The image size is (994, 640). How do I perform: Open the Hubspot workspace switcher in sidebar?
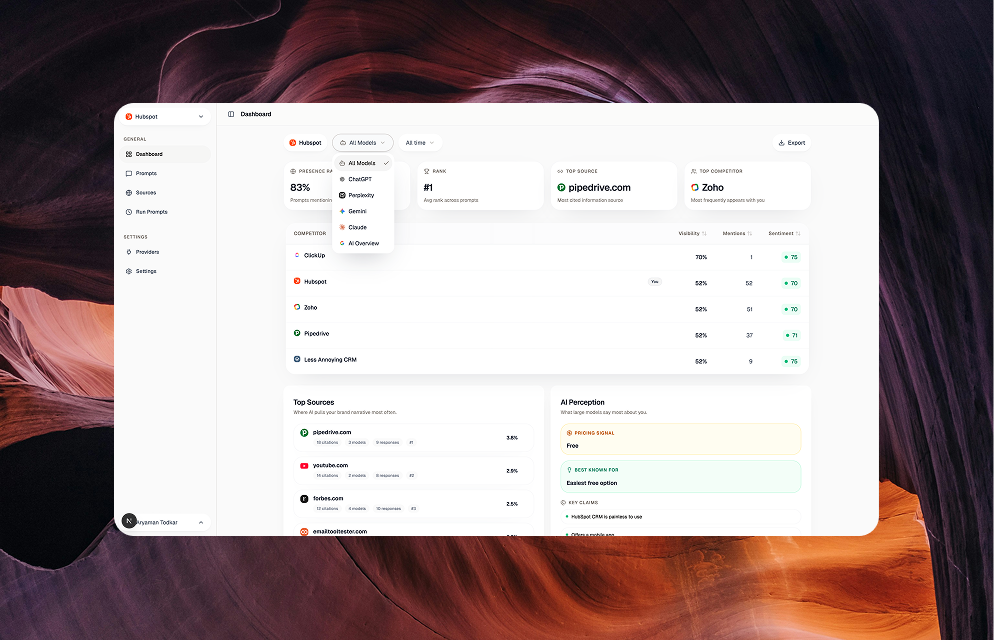pos(165,117)
